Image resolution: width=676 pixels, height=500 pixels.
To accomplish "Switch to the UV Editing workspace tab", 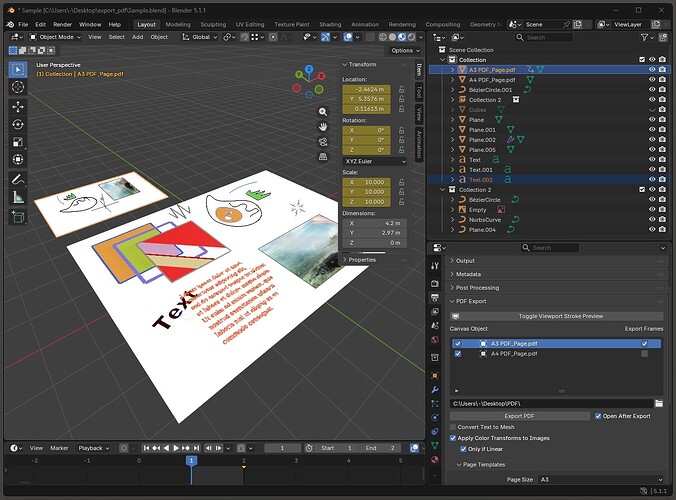I will [x=250, y=25].
